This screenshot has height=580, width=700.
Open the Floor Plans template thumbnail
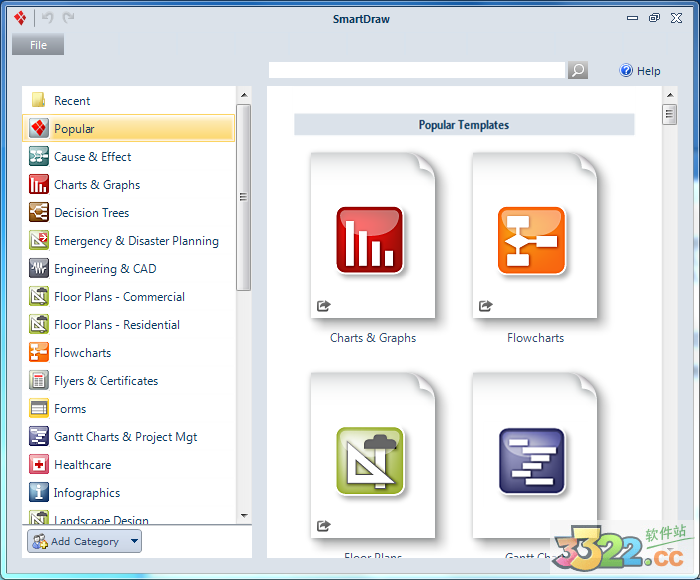pos(373,455)
